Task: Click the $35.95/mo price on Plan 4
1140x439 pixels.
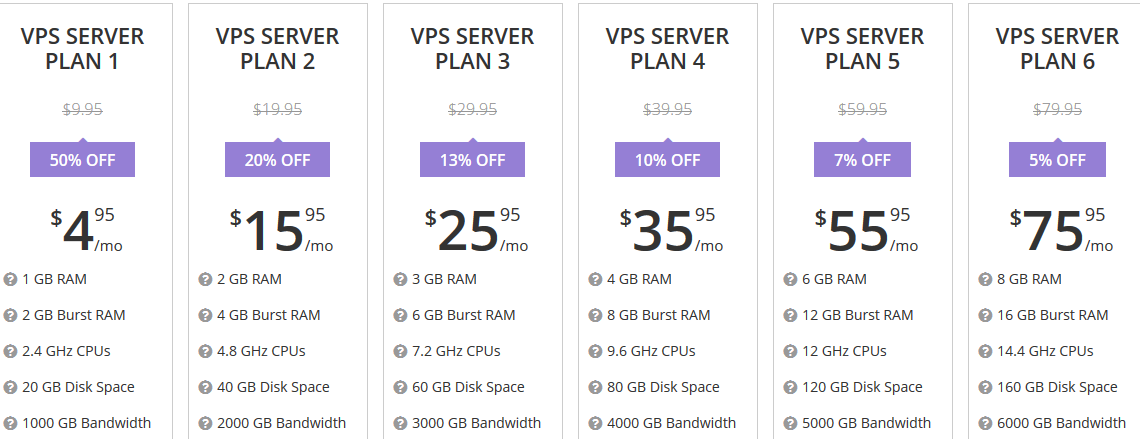Action: pyautogui.click(x=671, y=230)
